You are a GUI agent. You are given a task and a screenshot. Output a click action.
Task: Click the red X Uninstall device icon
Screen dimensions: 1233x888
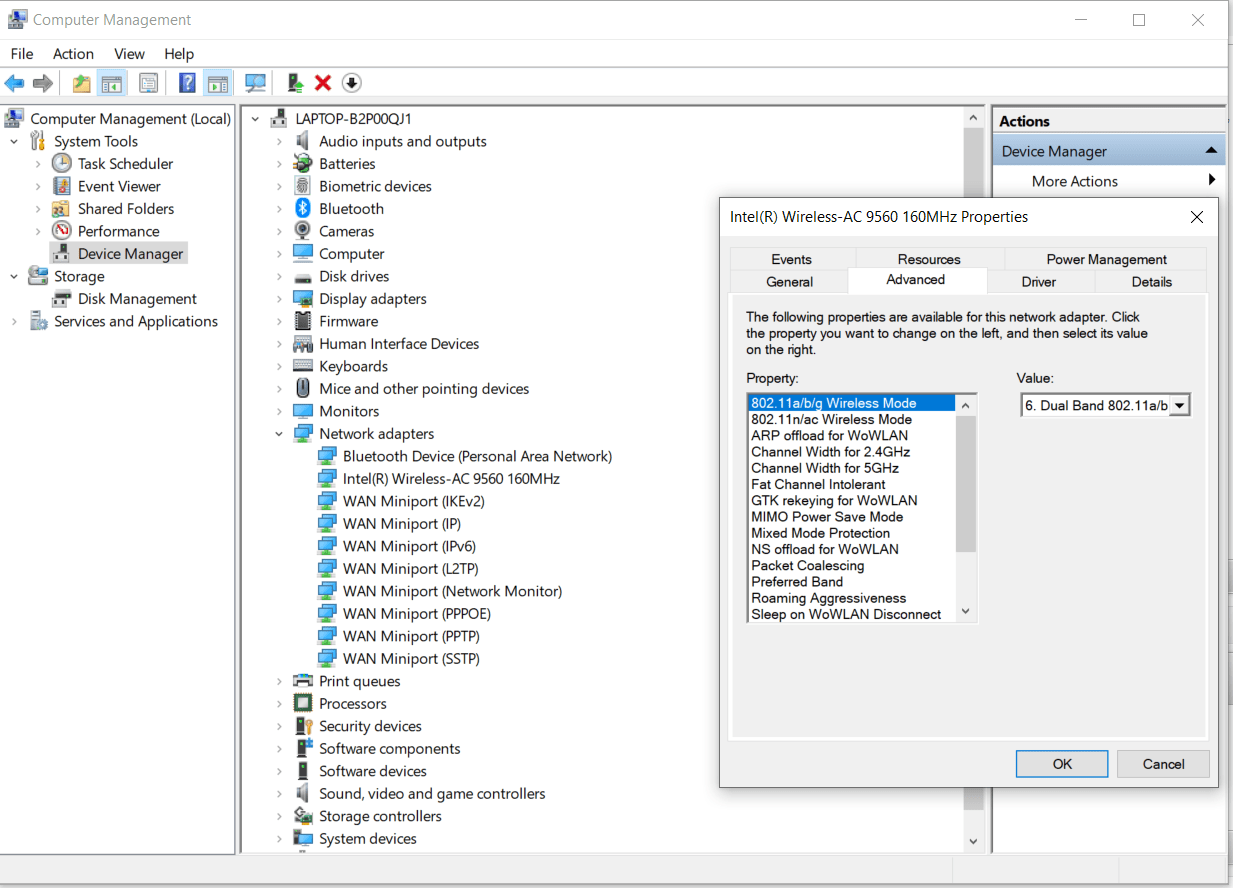pos(322,83)
